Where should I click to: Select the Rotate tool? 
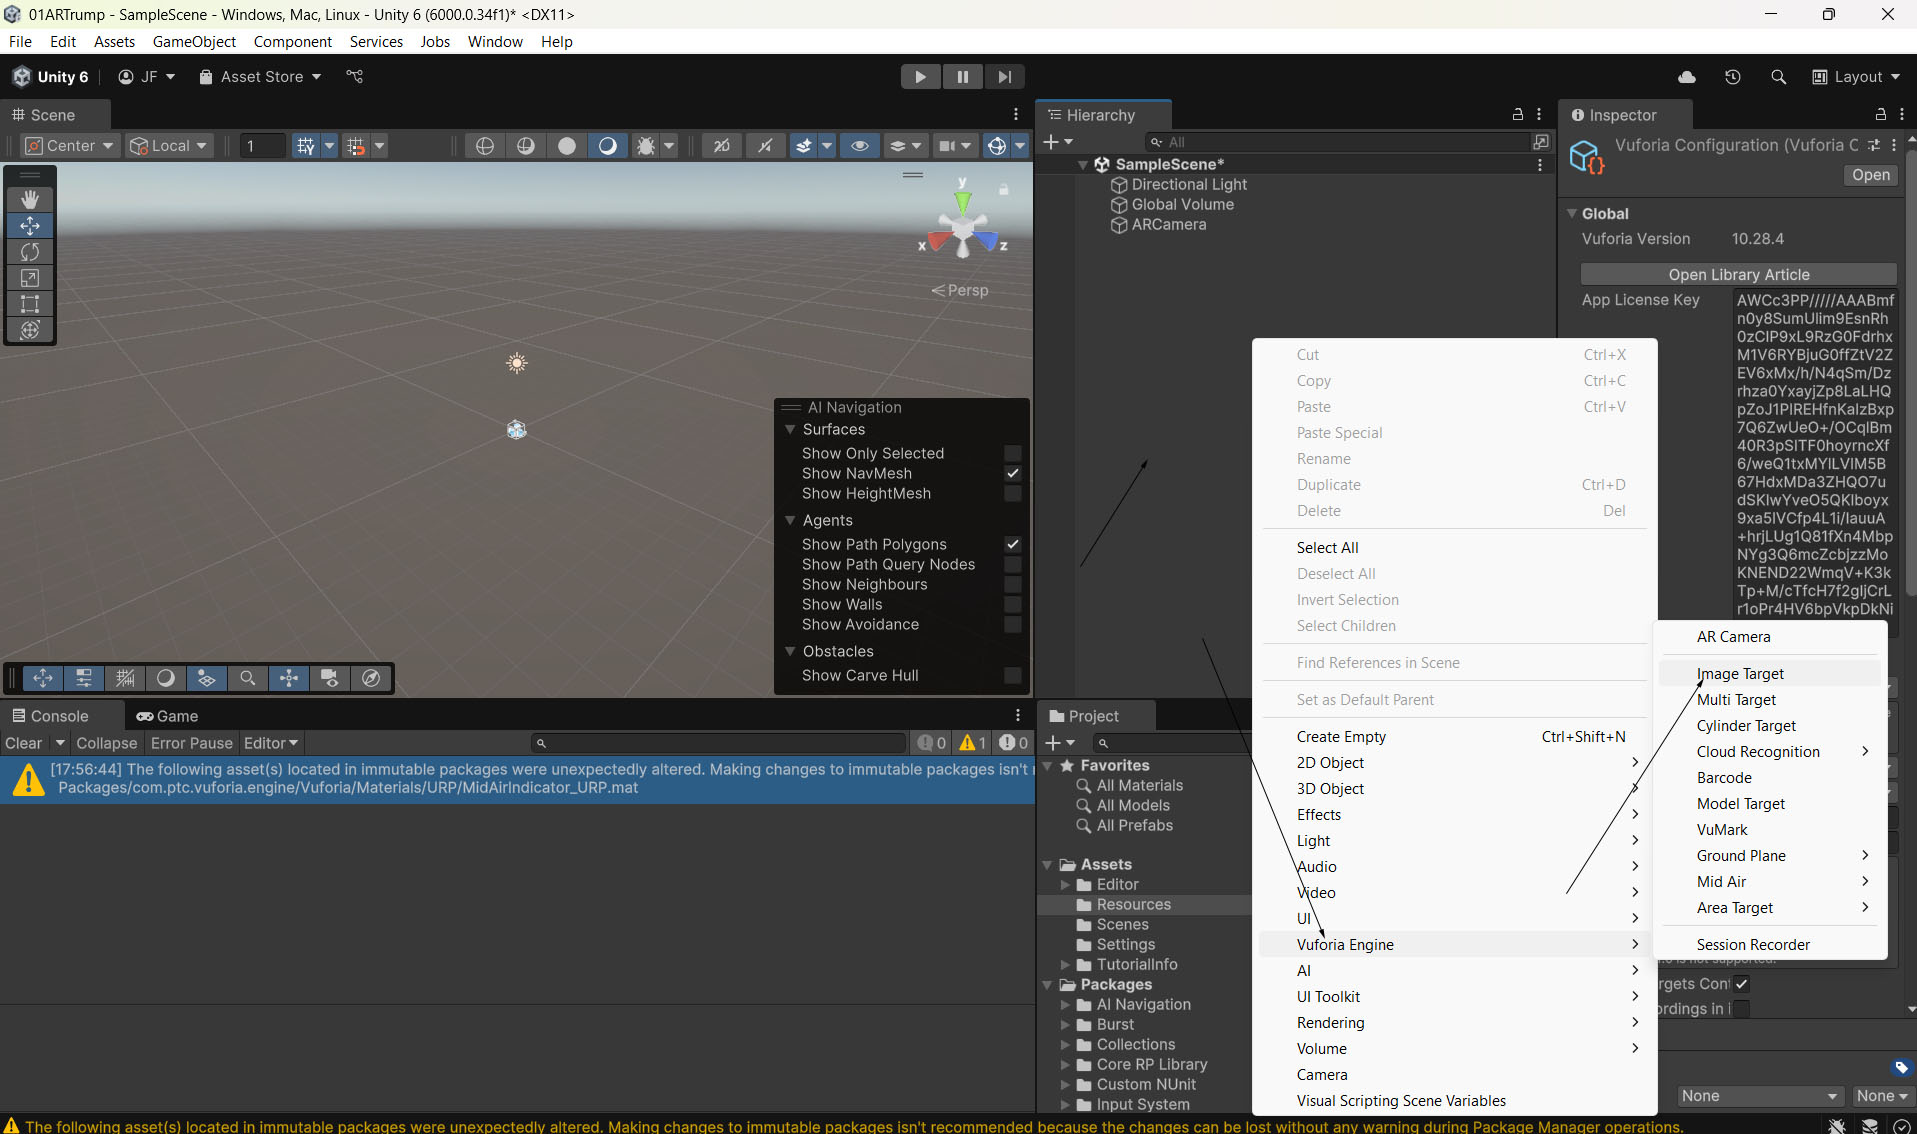(x=30, y=252)
